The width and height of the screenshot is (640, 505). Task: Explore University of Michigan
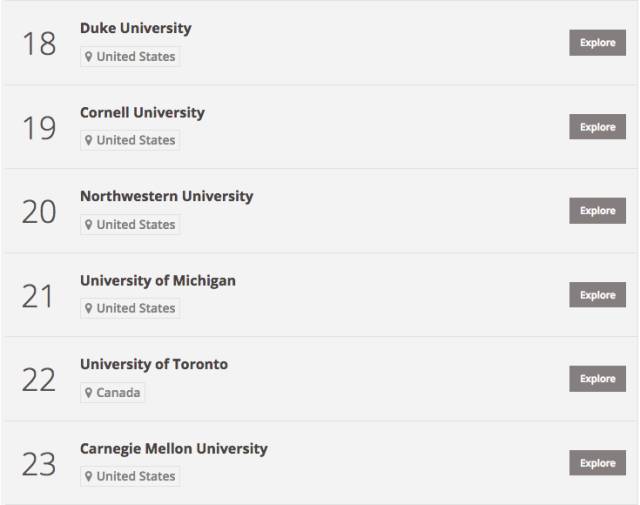coord(598,295)
